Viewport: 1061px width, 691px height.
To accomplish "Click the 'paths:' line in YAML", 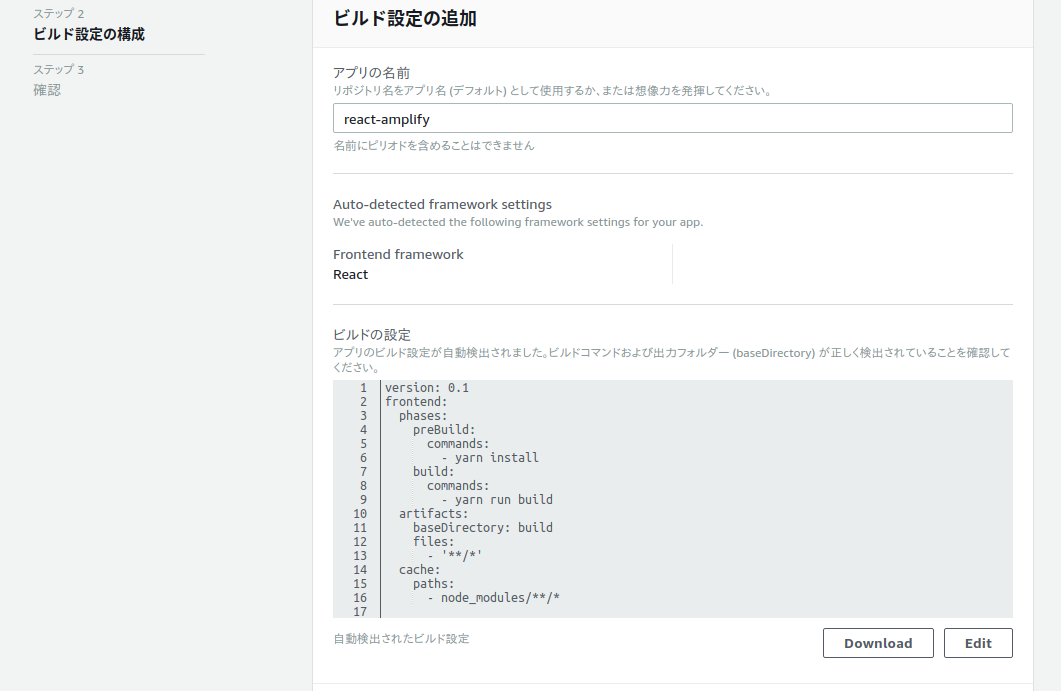I will point(433,583).
